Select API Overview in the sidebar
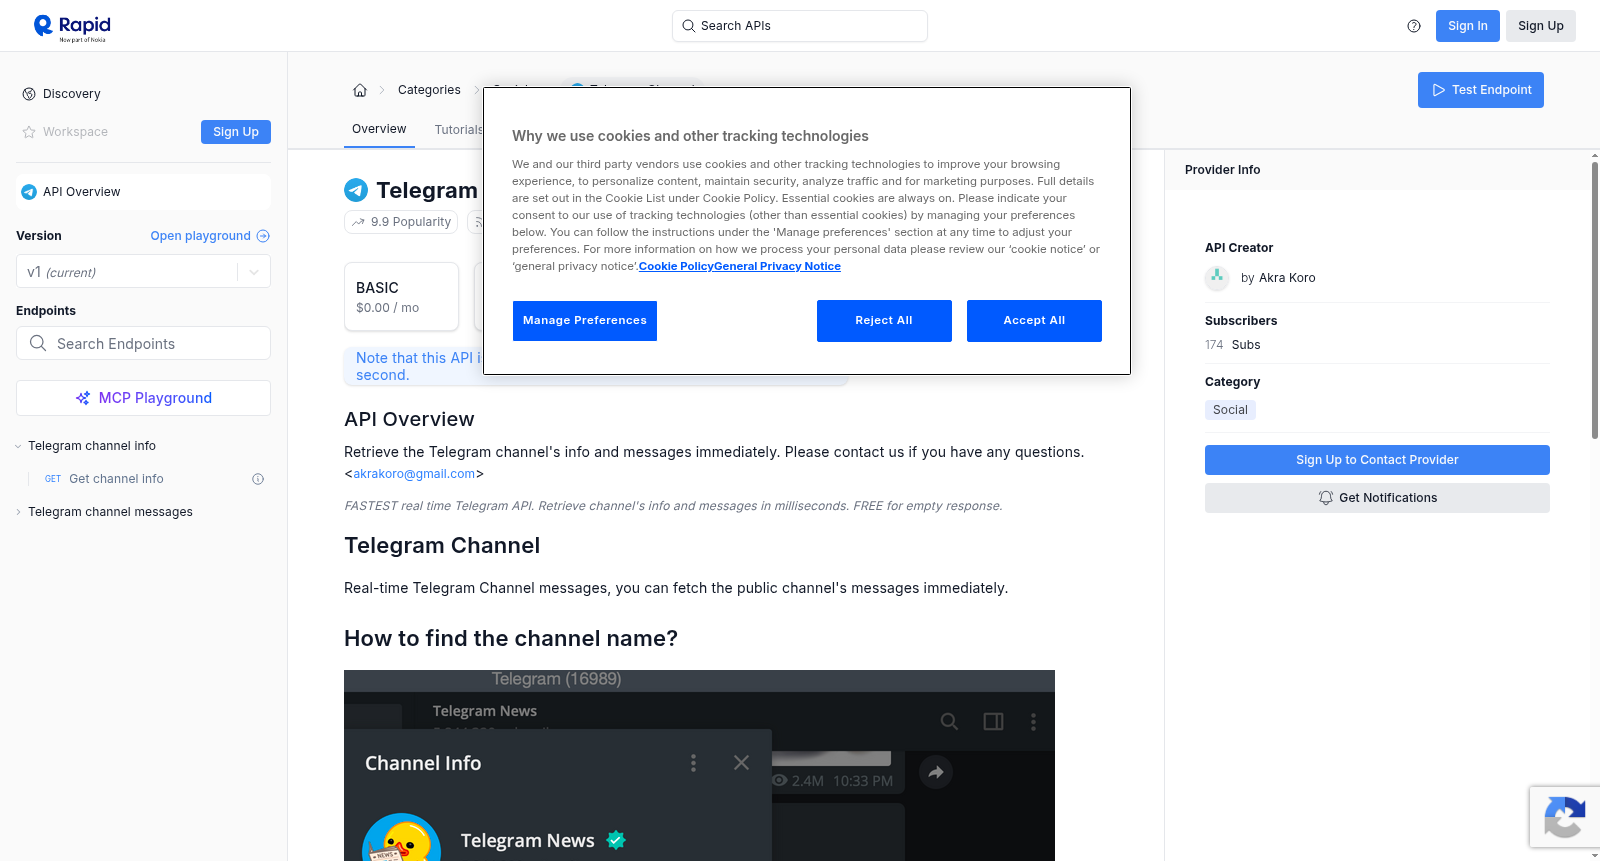Viewport: 1600px width, 861px height. point(143,192)
